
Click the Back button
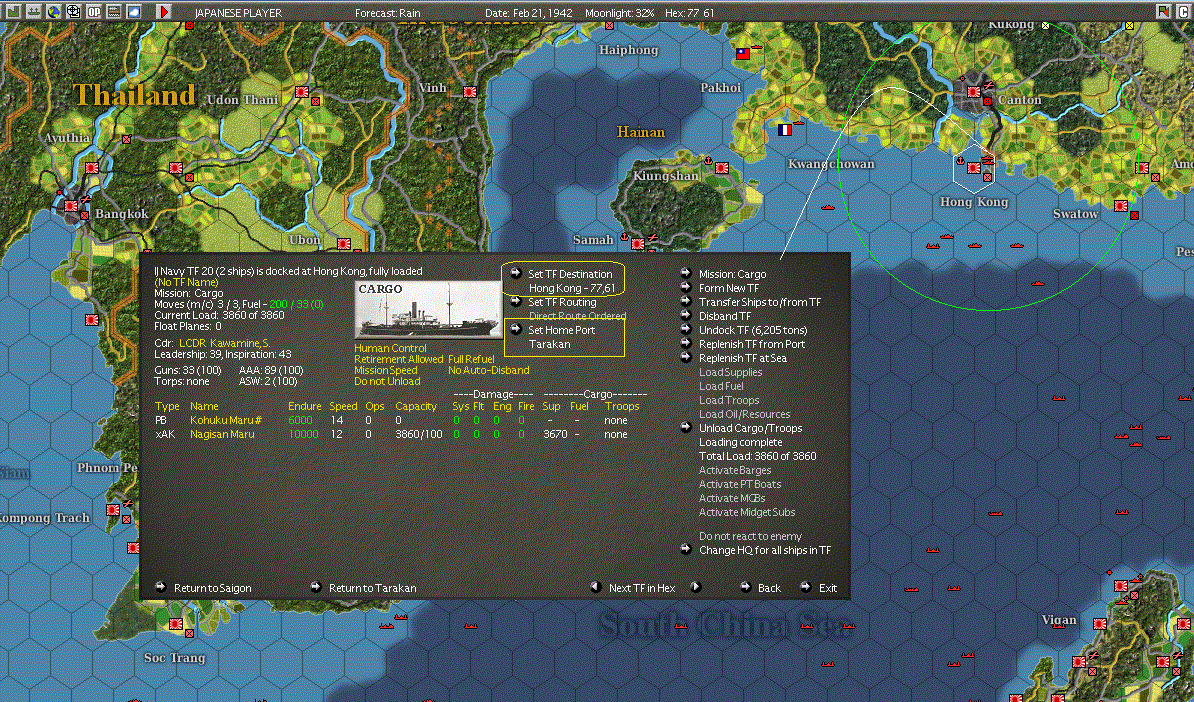[769, 588]
